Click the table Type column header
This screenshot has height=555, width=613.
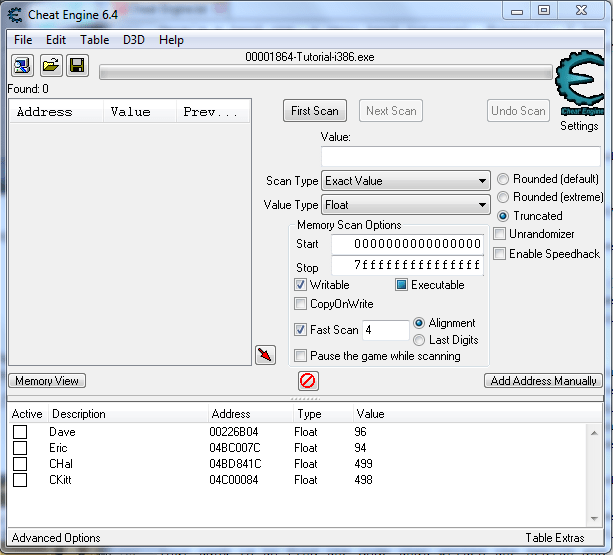coord(323,414)
